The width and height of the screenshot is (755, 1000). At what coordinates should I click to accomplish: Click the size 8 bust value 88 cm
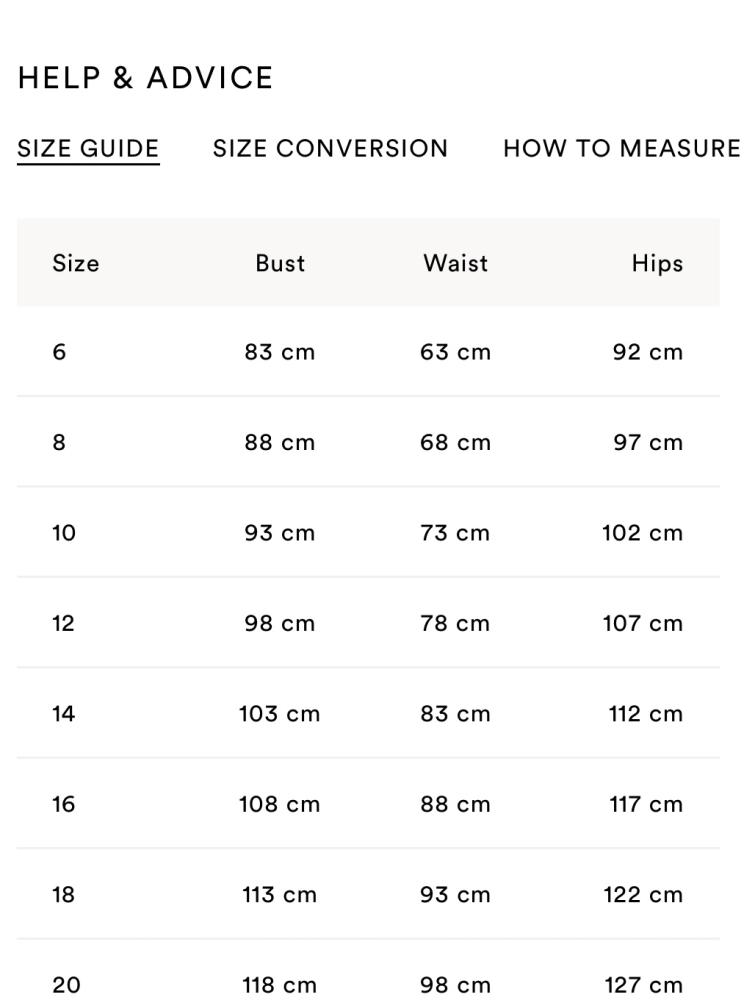[x=279, y=442]
